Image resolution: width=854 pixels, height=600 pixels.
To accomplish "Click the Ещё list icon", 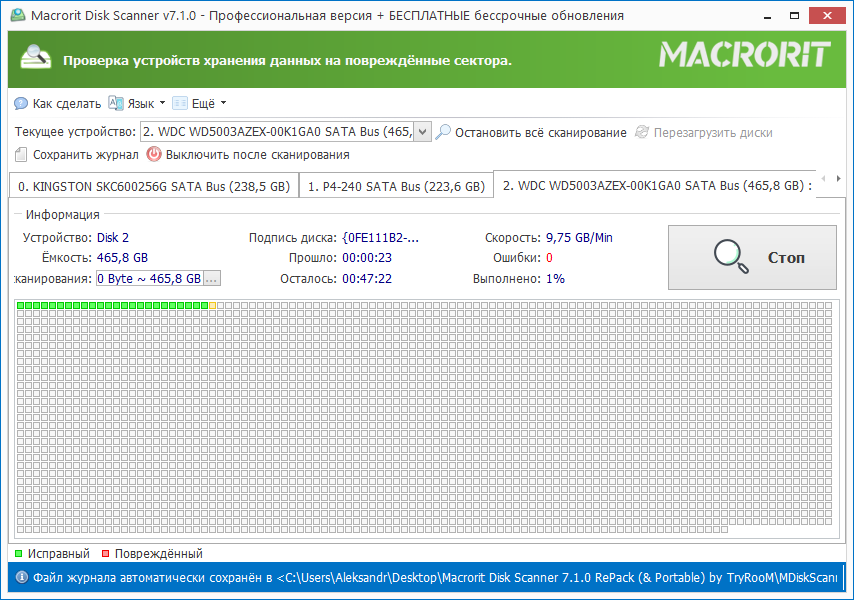I will 180,103.
